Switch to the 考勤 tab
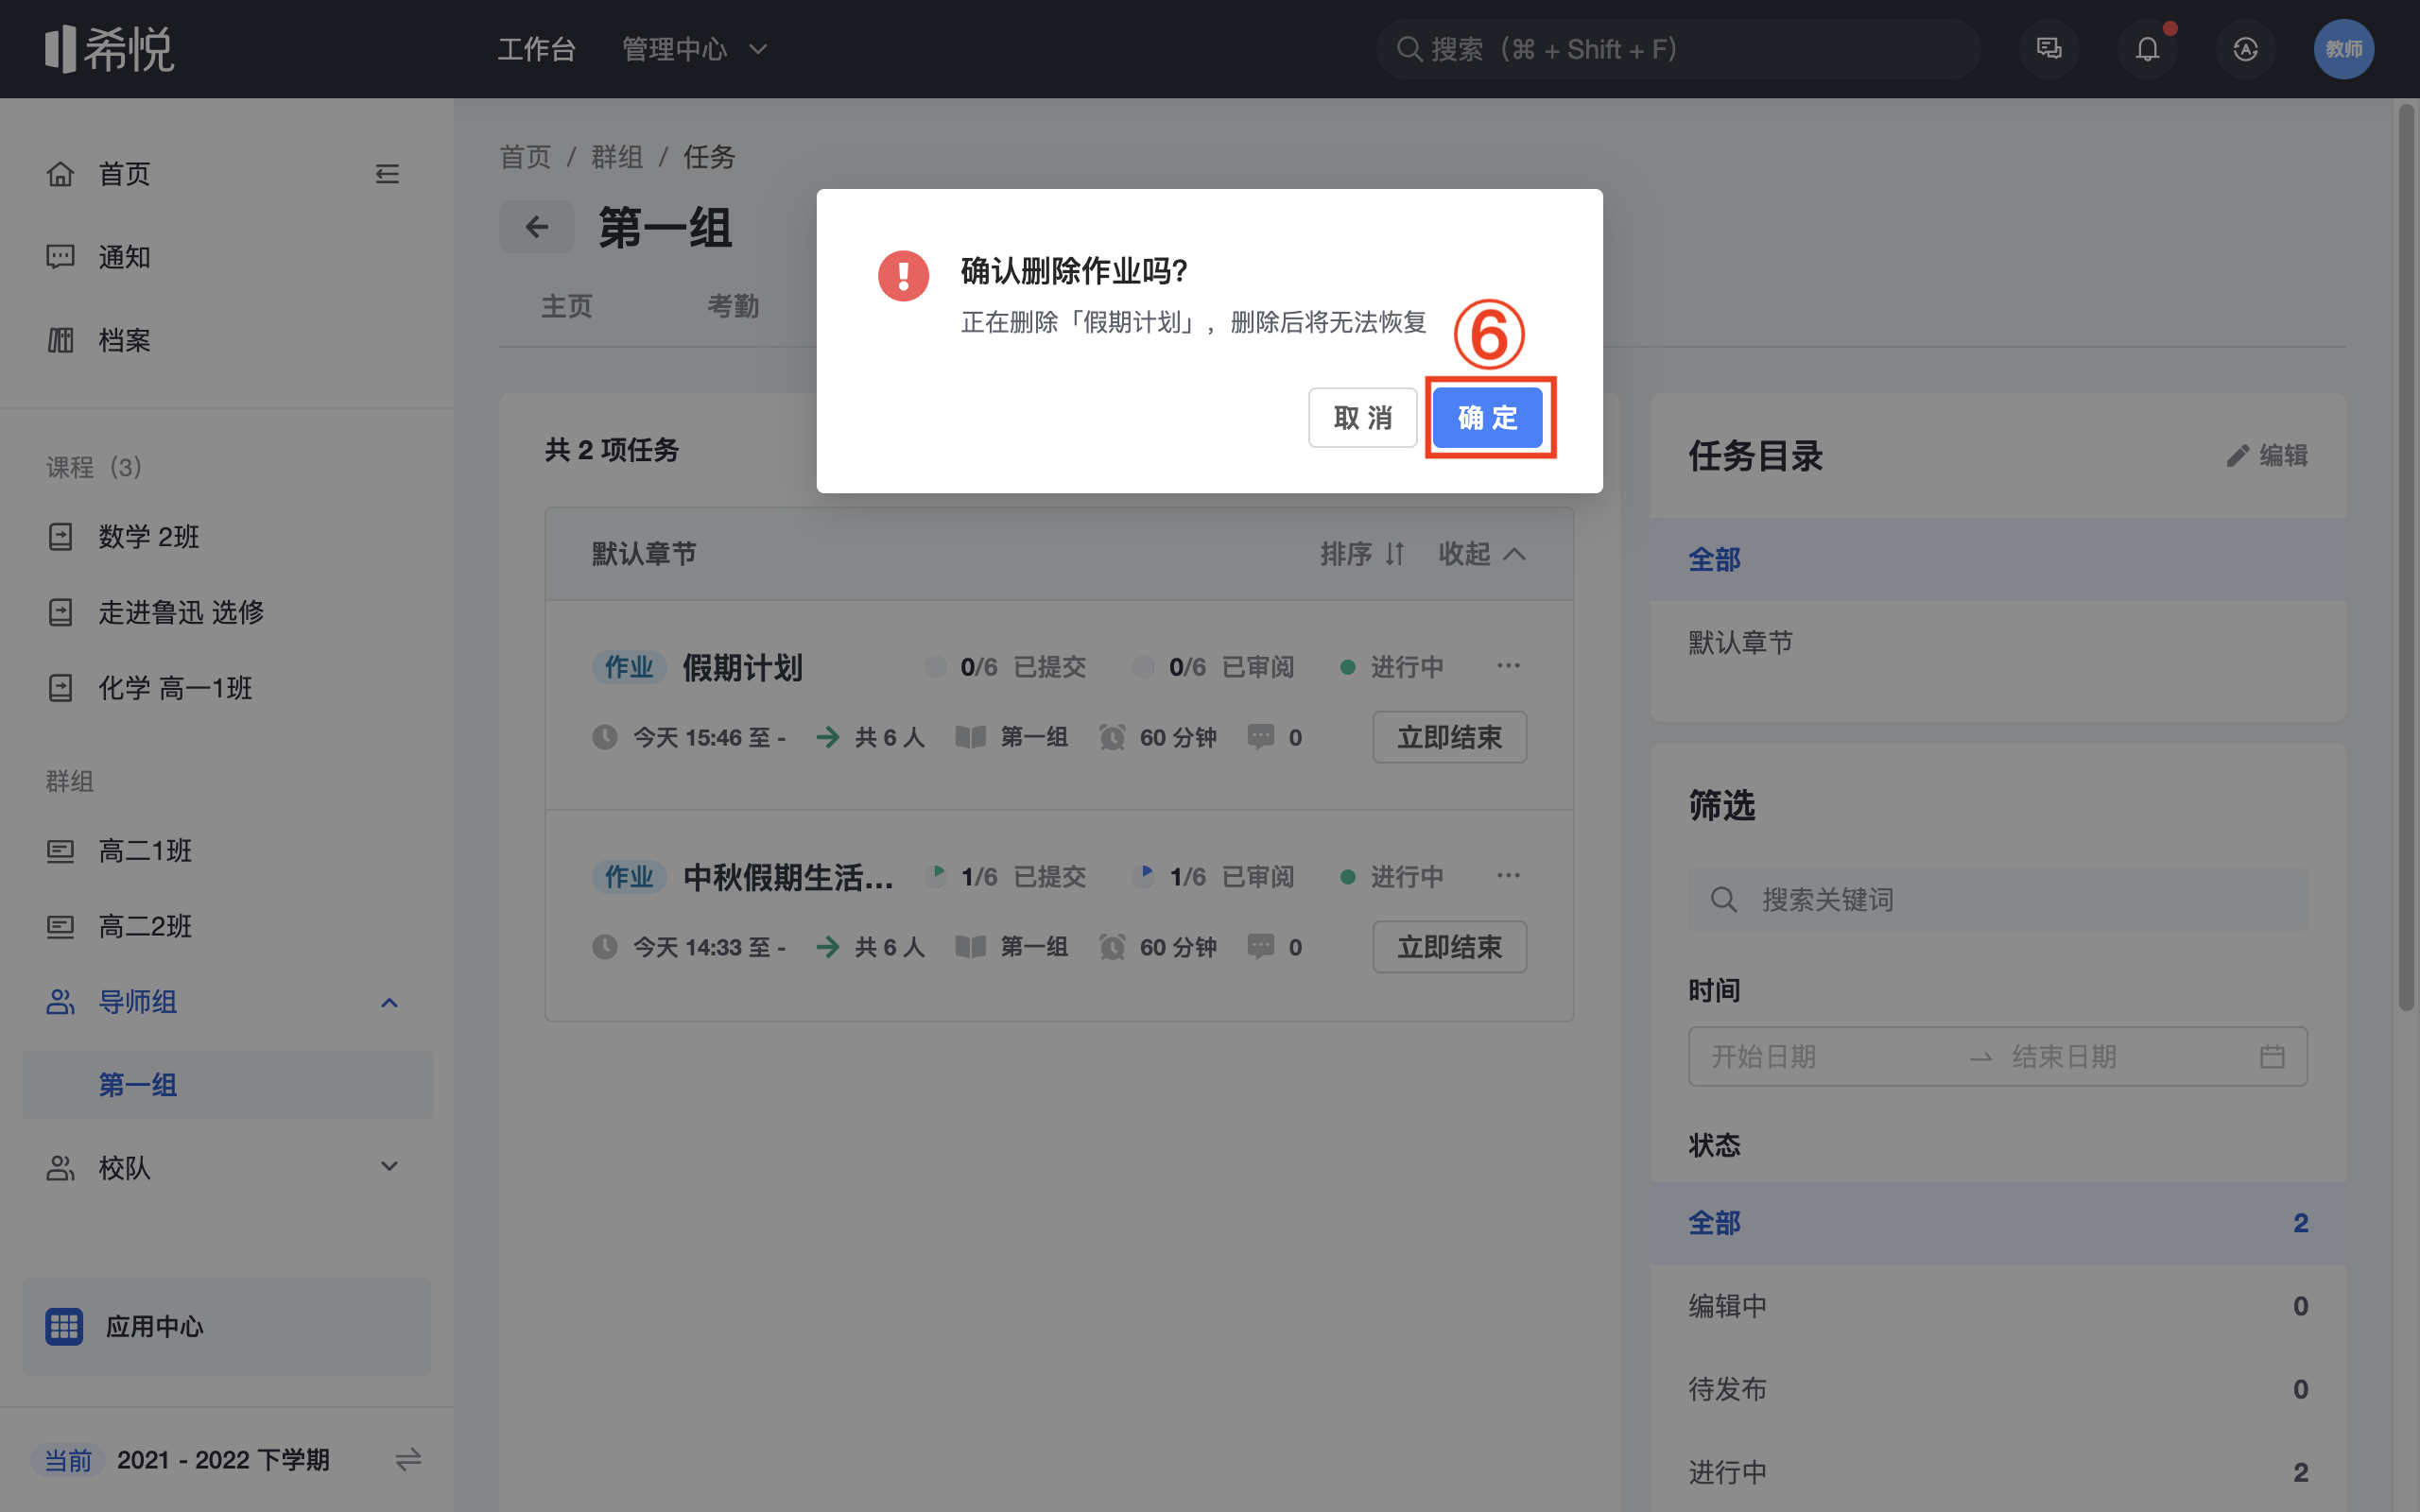Screen dimensions: 2420x1512 (x=733, y=306)
